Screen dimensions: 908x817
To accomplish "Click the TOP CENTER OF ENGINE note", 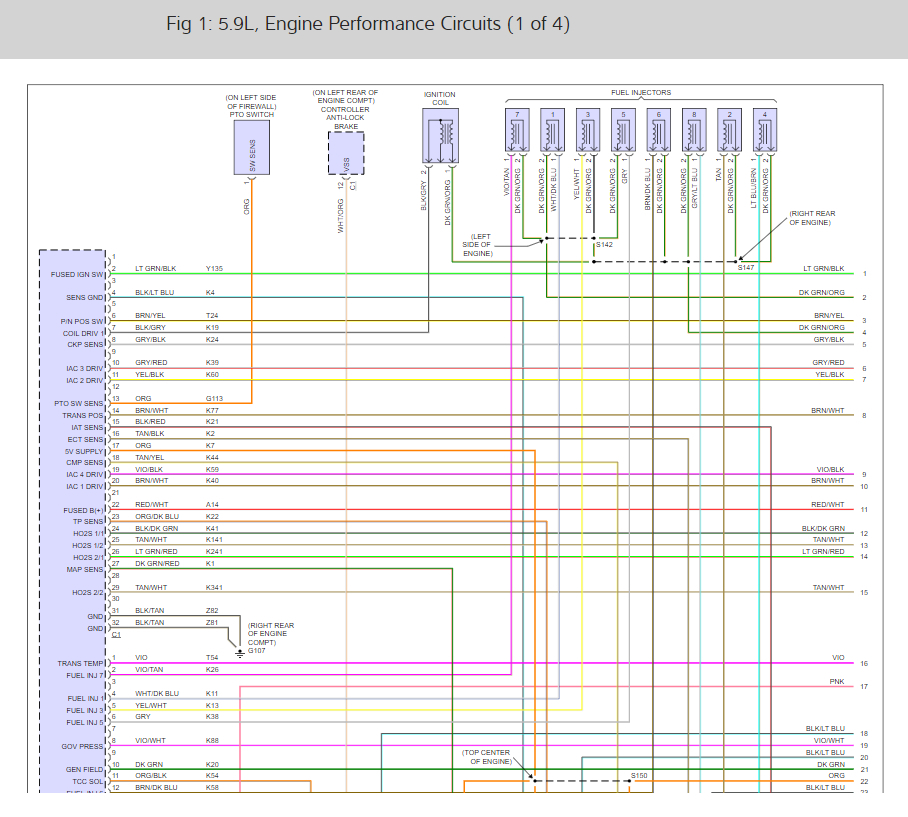I will coord(486,756).
